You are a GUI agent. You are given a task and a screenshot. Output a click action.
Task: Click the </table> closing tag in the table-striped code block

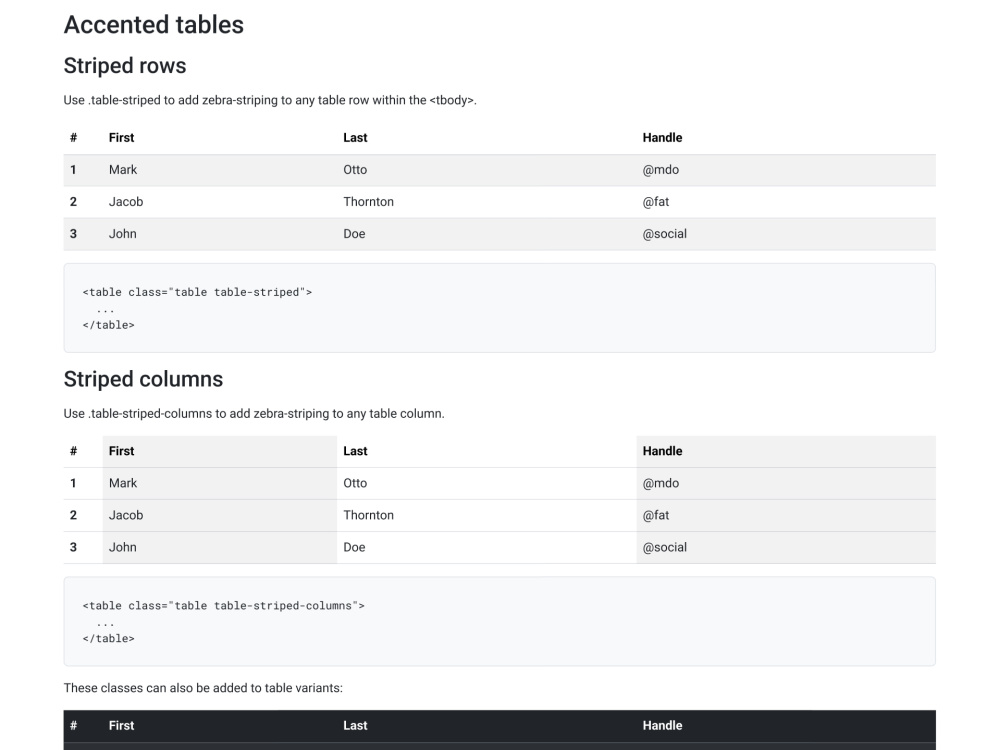108,325
